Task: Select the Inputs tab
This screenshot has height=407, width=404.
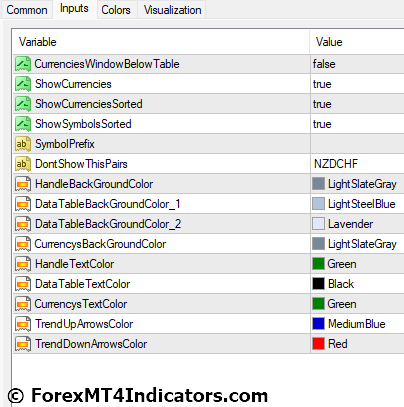Action: tap(74, 9)
